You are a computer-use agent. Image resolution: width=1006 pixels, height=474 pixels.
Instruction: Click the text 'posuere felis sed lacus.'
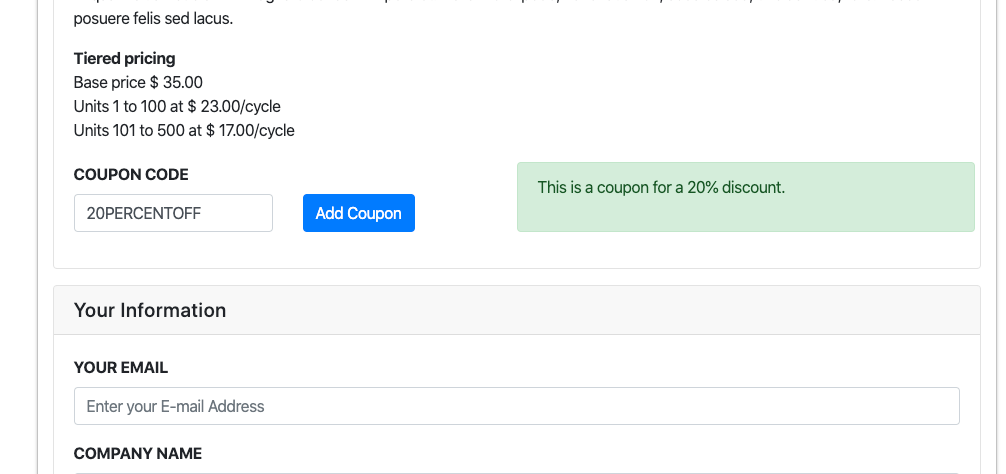point(153,19)
